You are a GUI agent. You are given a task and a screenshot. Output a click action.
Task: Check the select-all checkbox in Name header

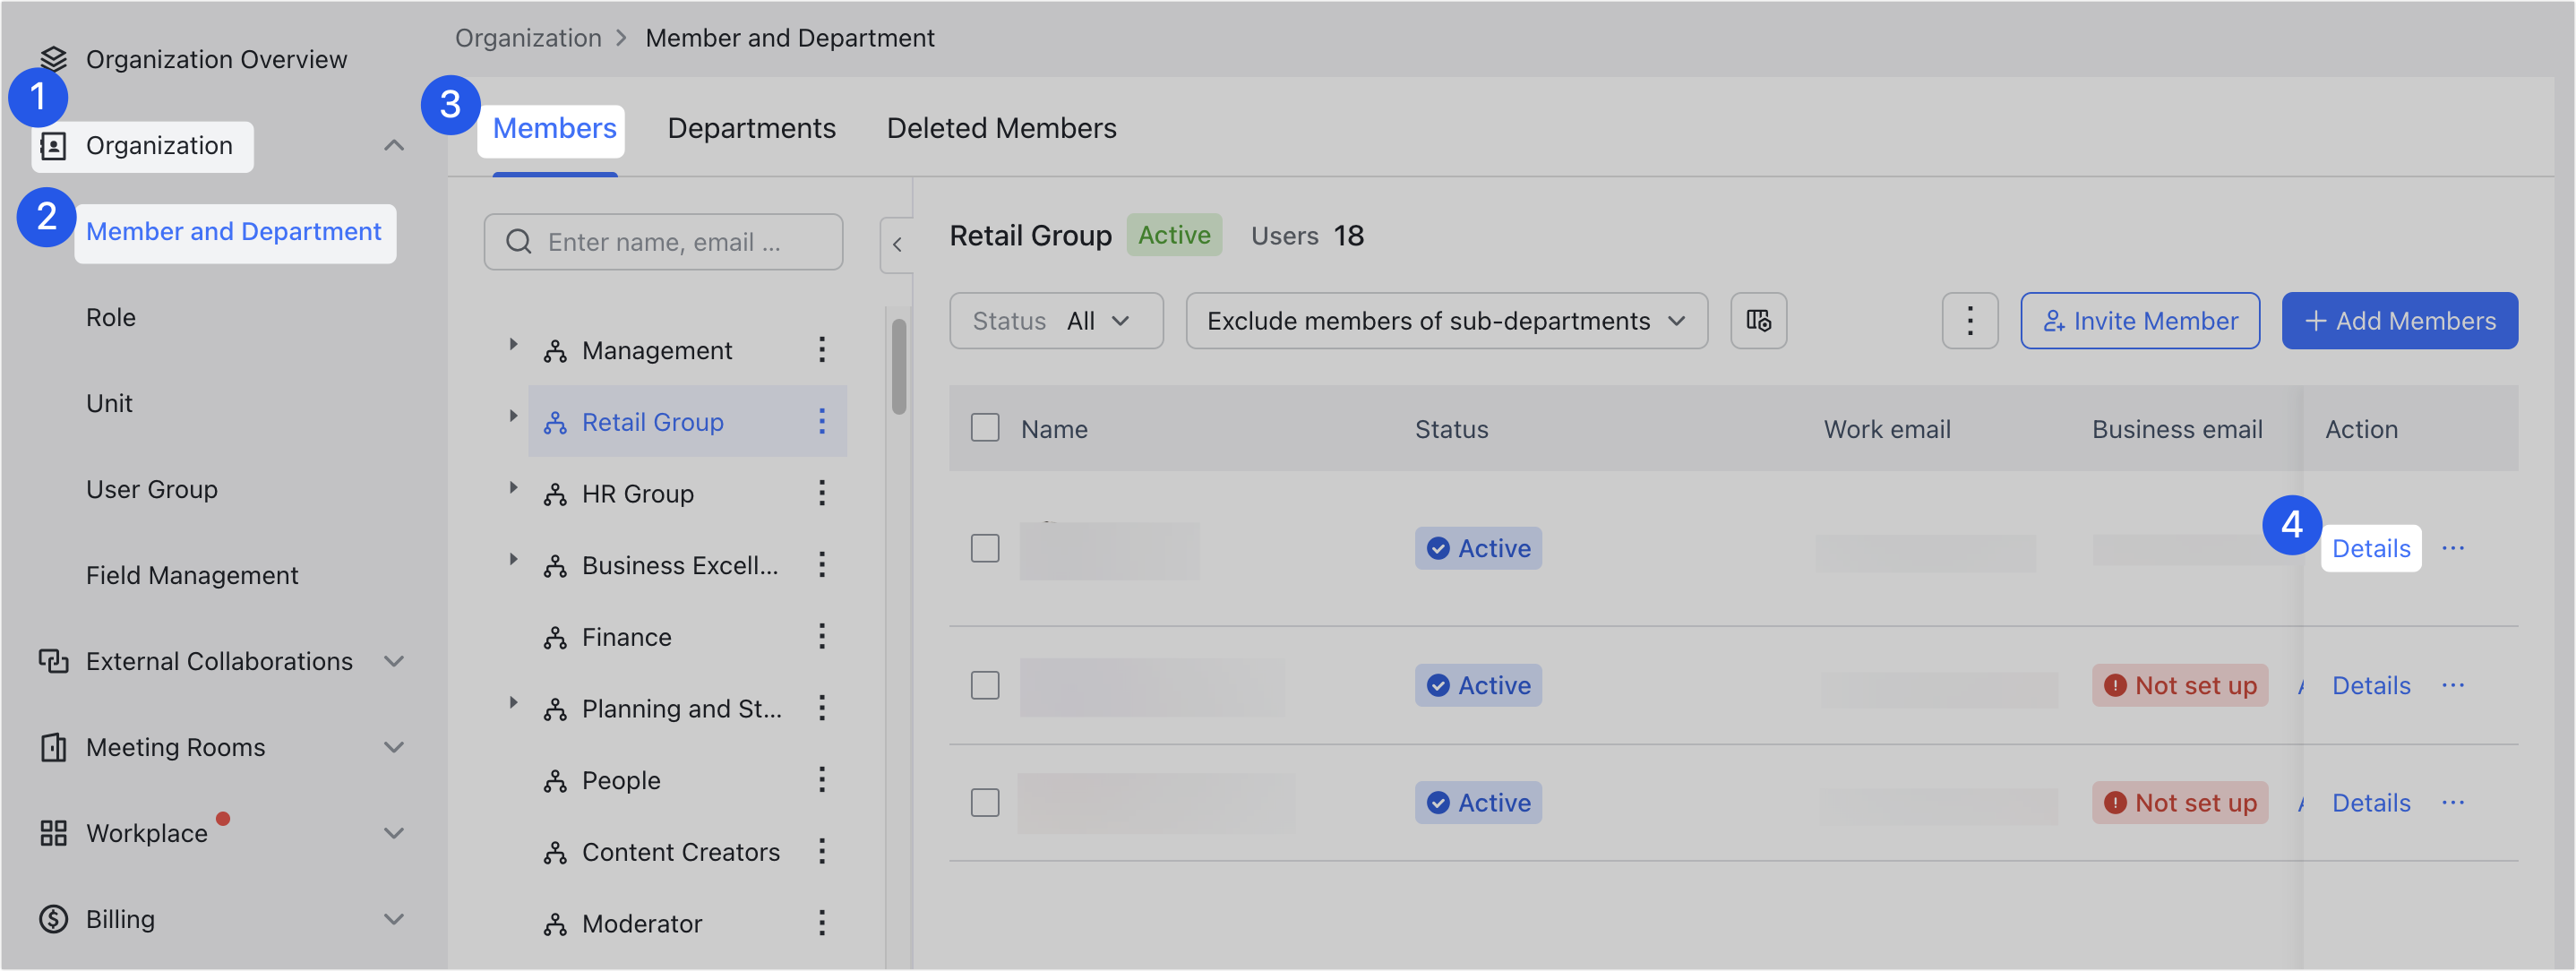[985, 427]
